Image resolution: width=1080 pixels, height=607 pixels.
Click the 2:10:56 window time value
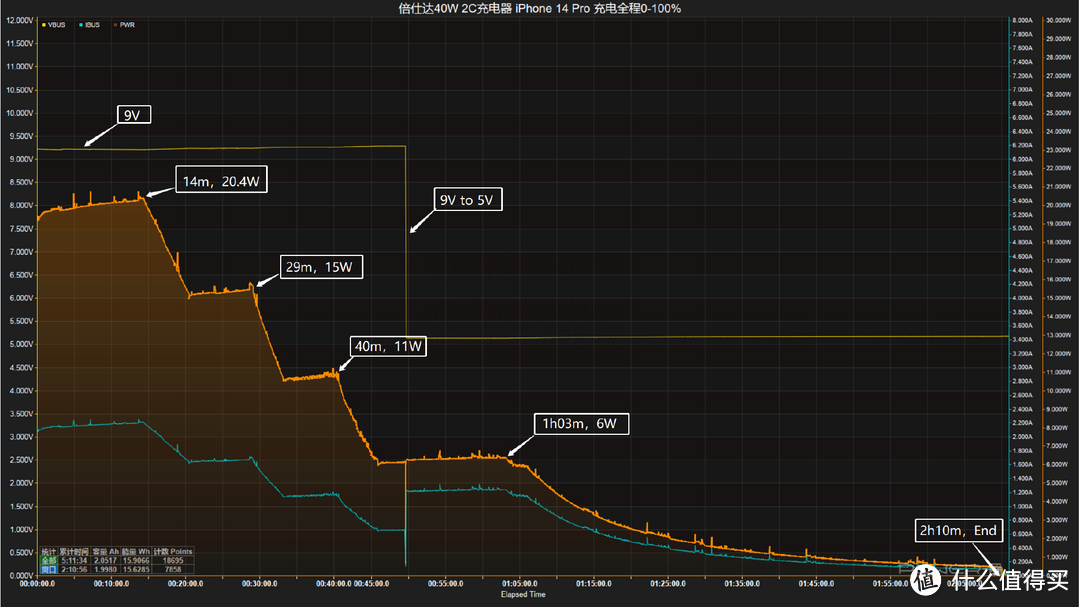(74, 569)
